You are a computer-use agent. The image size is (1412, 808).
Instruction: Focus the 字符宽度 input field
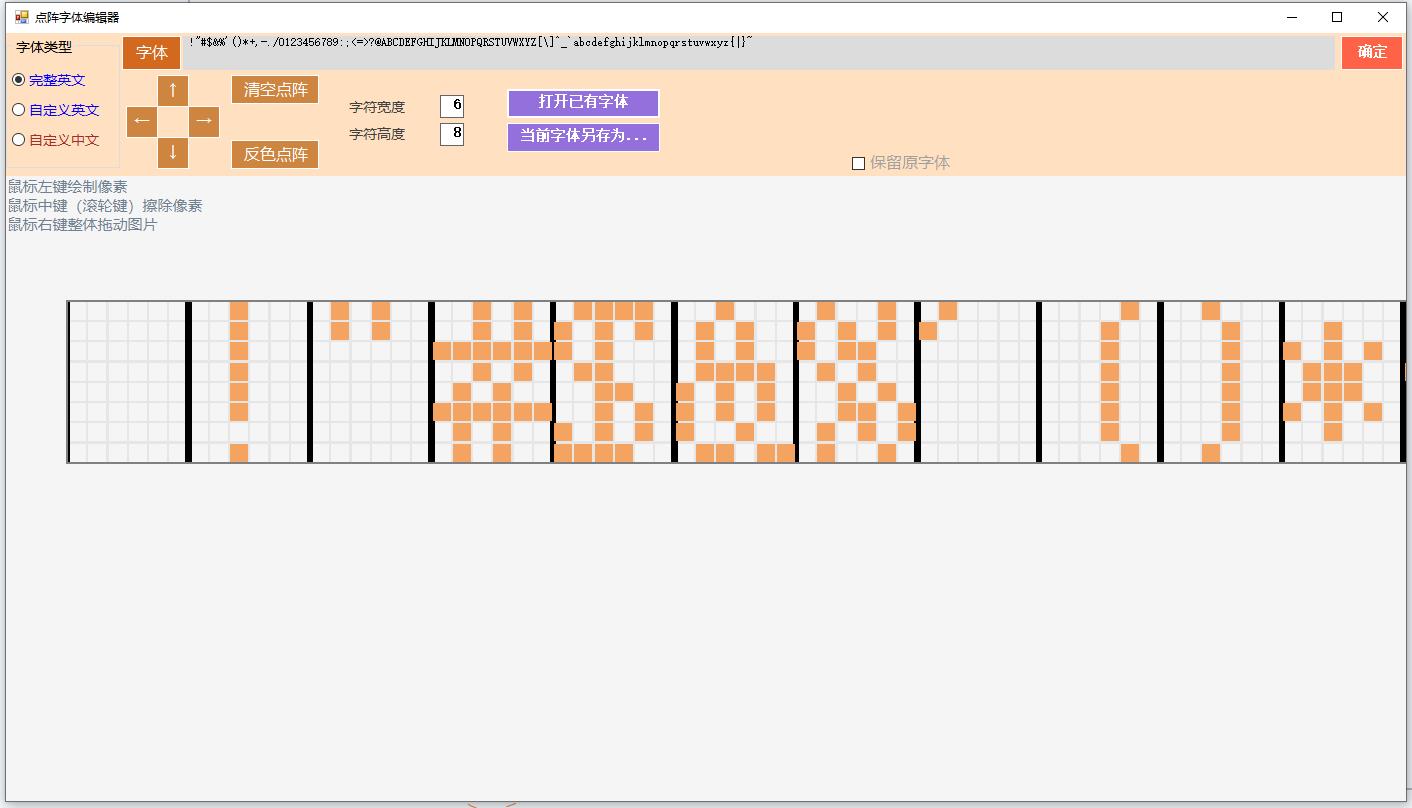(452, 105)
